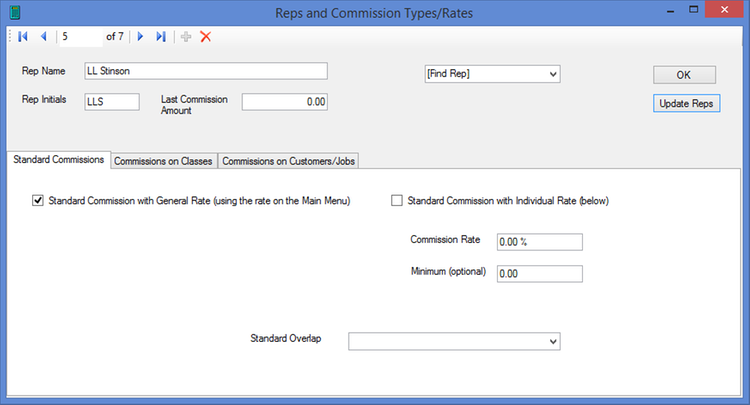Viewport: 750px width, 405px height.
Task: Click the 'of 7' record count text
Action: 115,37
